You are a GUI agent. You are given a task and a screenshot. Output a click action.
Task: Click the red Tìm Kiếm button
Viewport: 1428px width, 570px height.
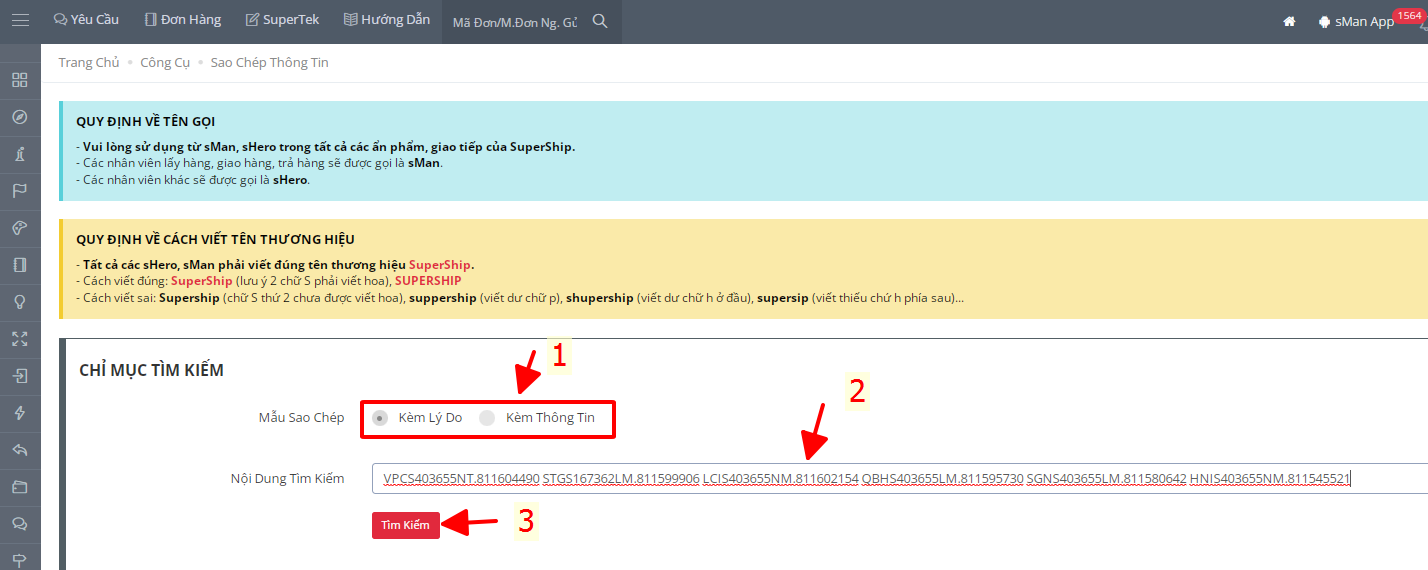click(x=406, y=525)
